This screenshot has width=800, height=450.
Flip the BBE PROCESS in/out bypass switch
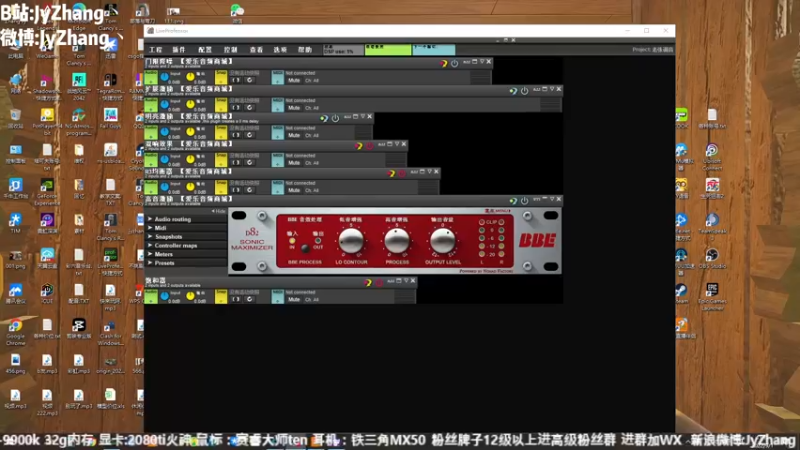[305, 248]
